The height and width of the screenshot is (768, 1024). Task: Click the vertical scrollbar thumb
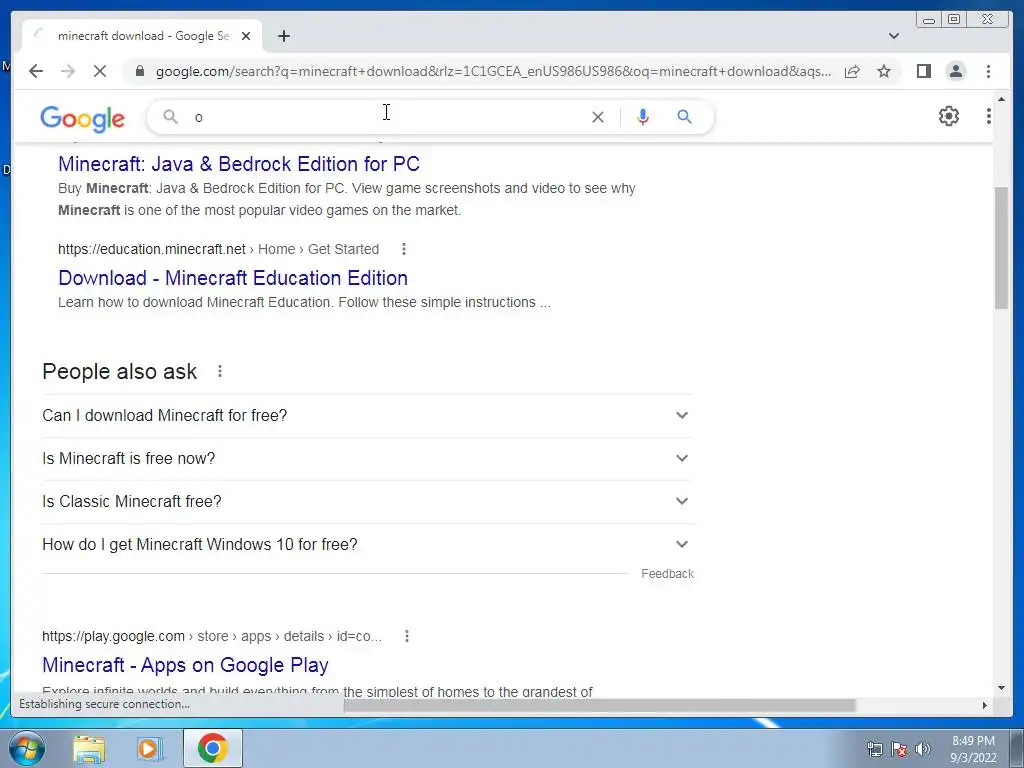pyautogui.click(x=1001, y=248)
